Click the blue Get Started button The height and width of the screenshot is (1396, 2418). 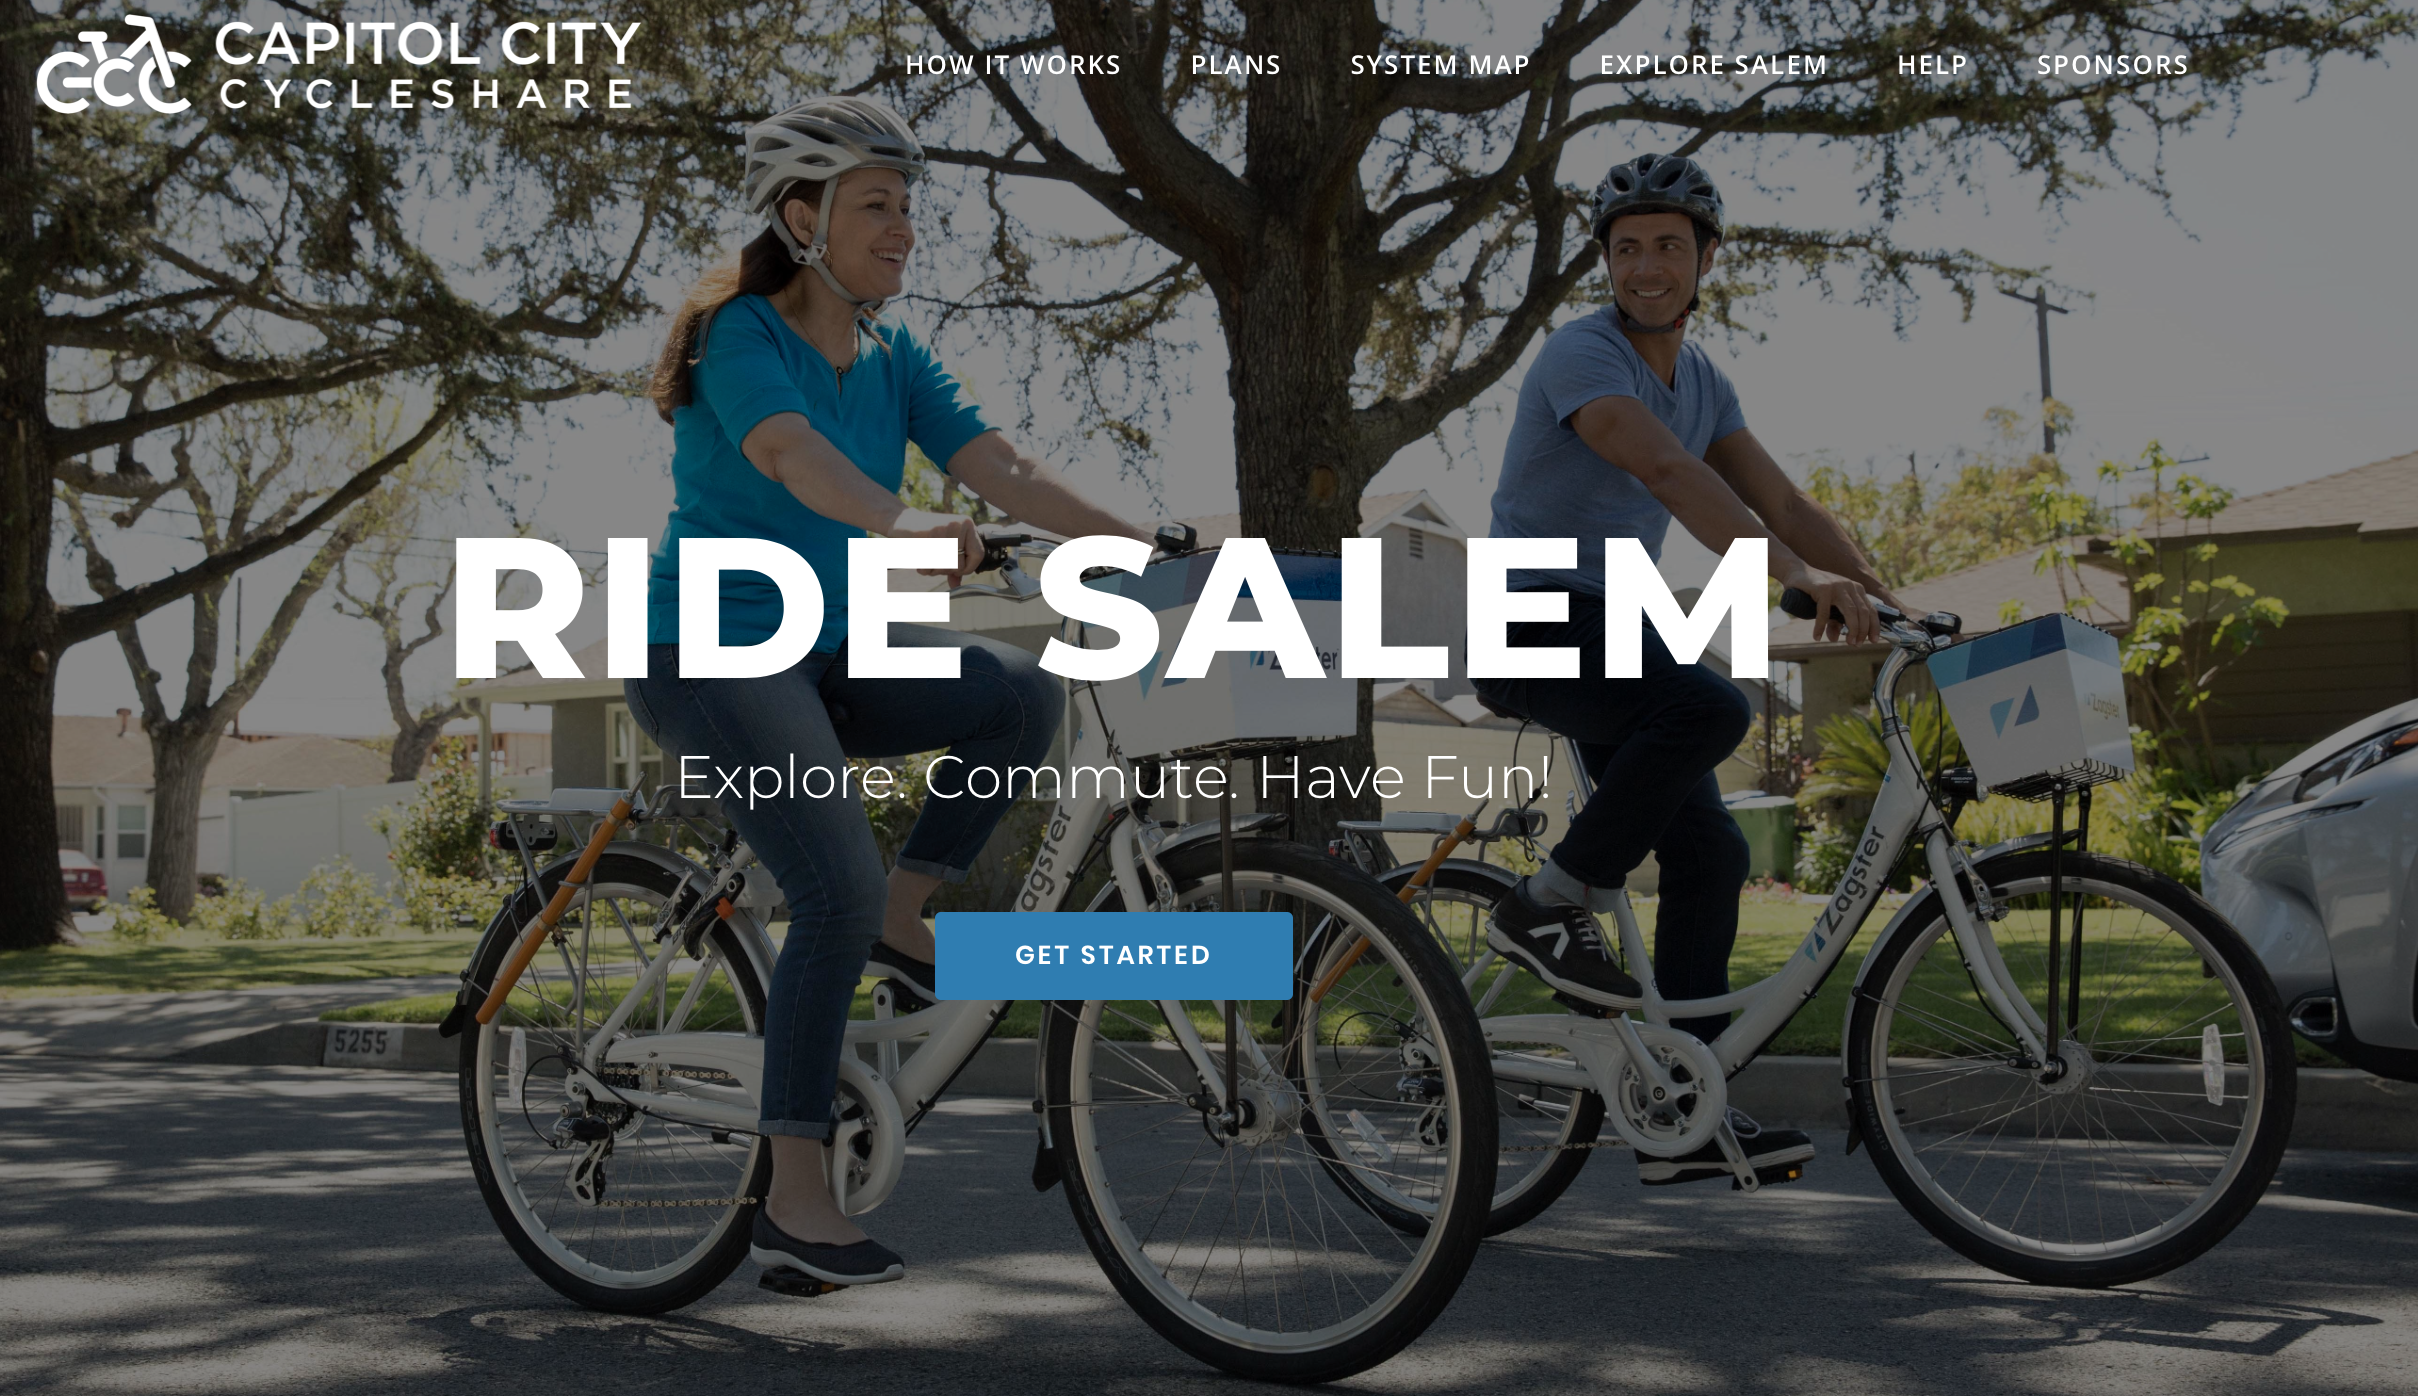coord(1113,955)
